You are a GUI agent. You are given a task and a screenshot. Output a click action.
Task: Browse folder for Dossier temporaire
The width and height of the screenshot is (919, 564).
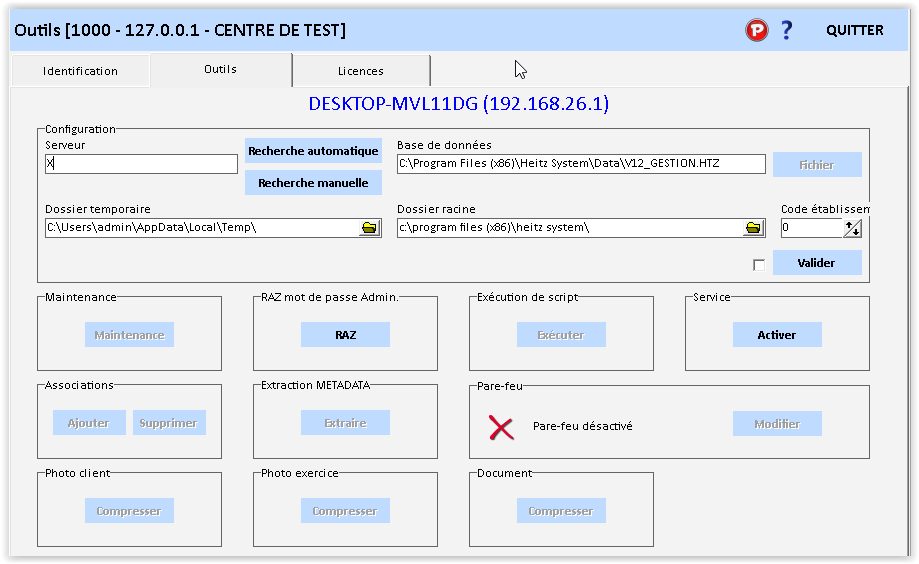tap(370, 228)
